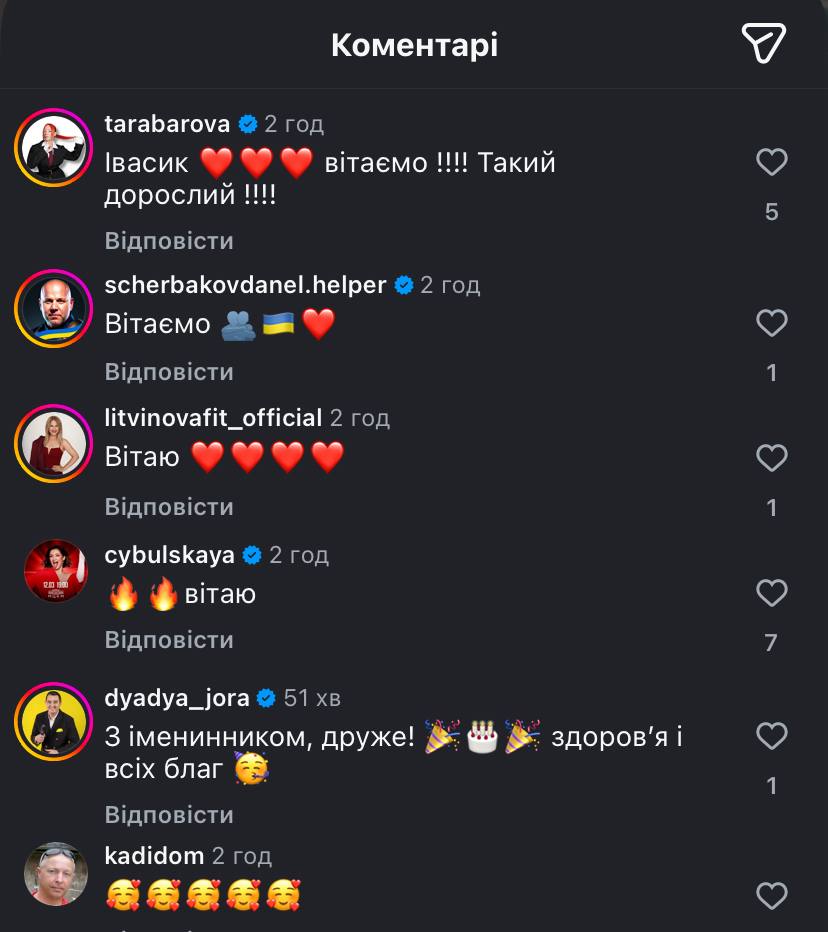This screenshot has width=828, height=932.
Task: View kadidom's profile picture
Action: (x=56, y=874)
